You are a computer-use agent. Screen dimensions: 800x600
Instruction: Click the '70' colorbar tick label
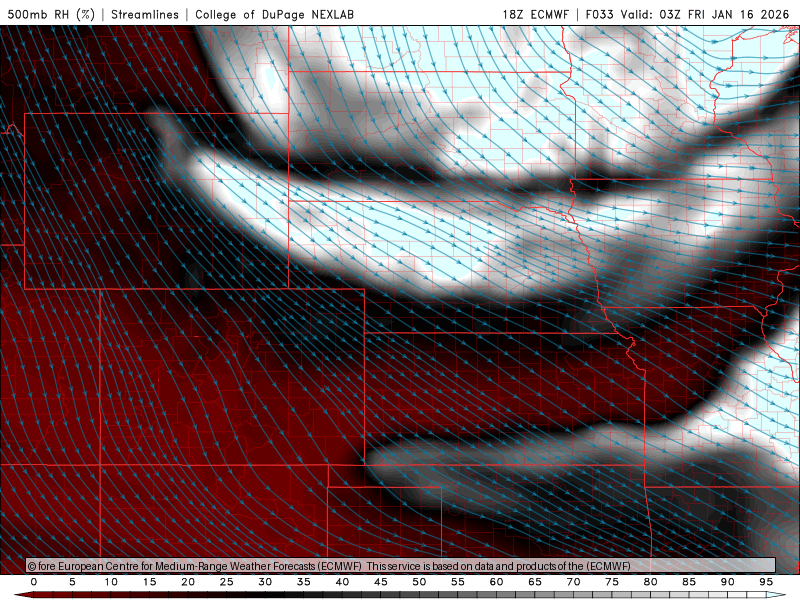[573, 582]
